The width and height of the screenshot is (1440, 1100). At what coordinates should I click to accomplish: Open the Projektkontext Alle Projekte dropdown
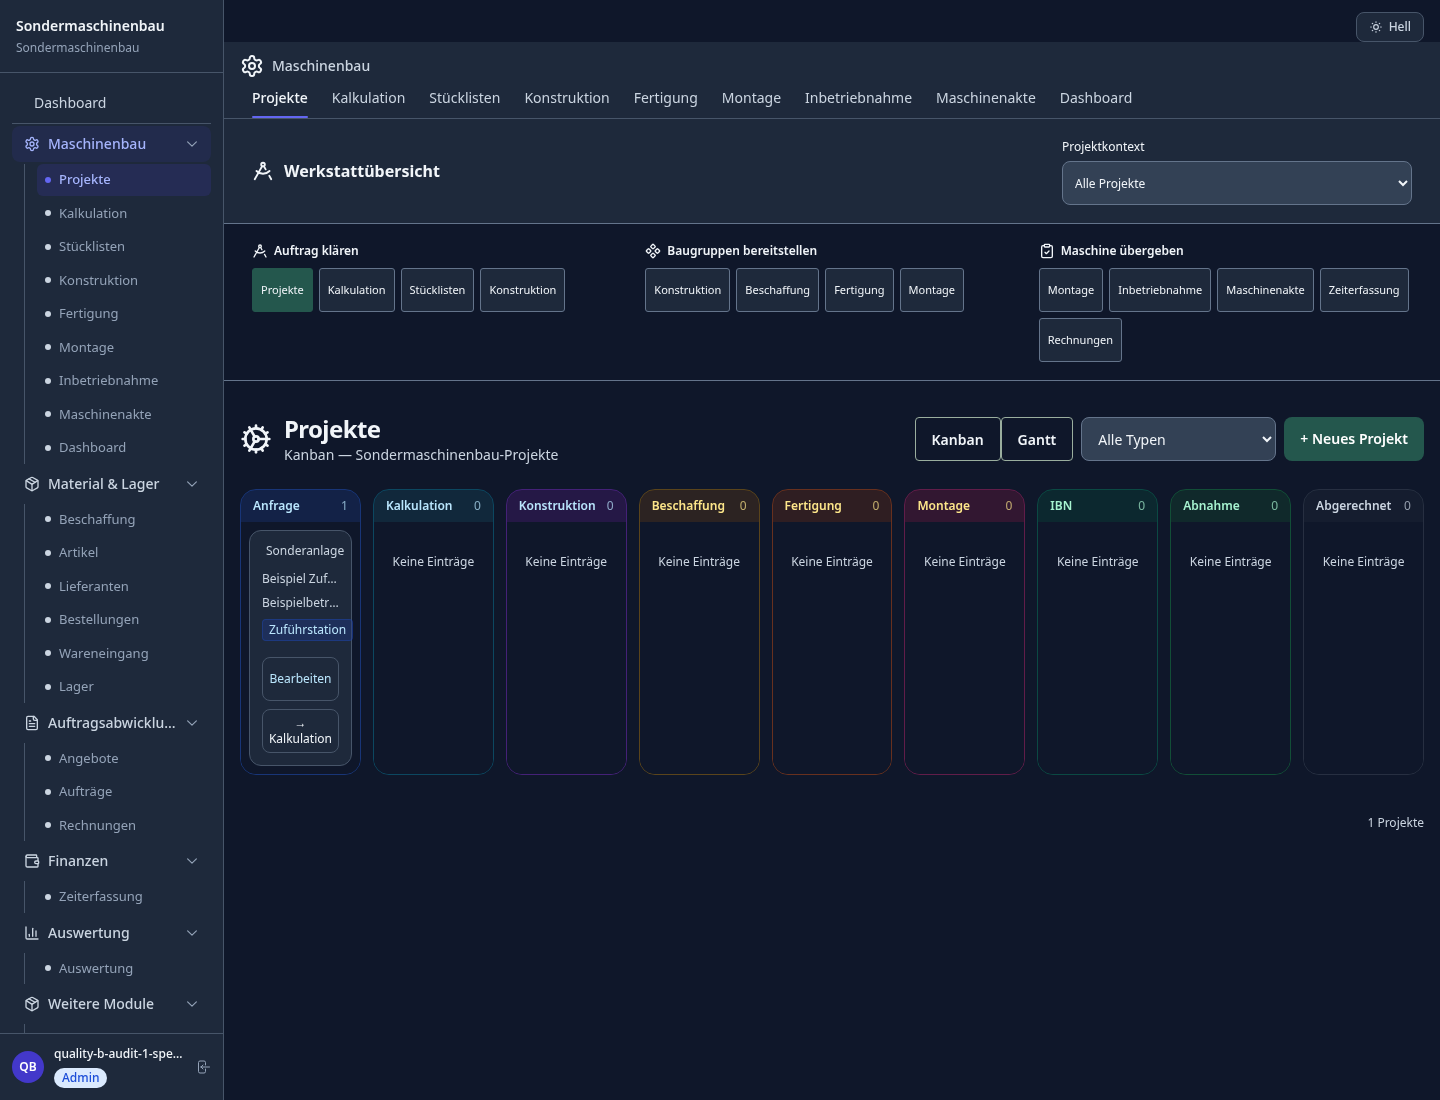click(x=1237, y=183)
